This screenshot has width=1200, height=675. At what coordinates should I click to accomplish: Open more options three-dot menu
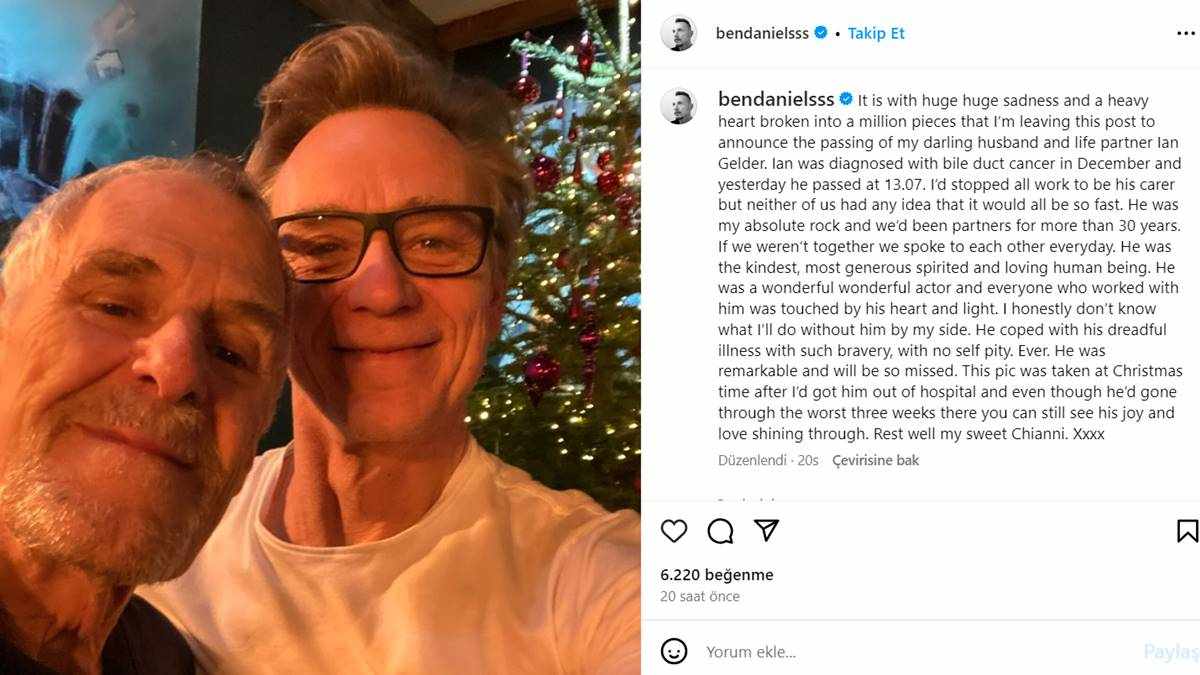click(x=1186, y=33)
